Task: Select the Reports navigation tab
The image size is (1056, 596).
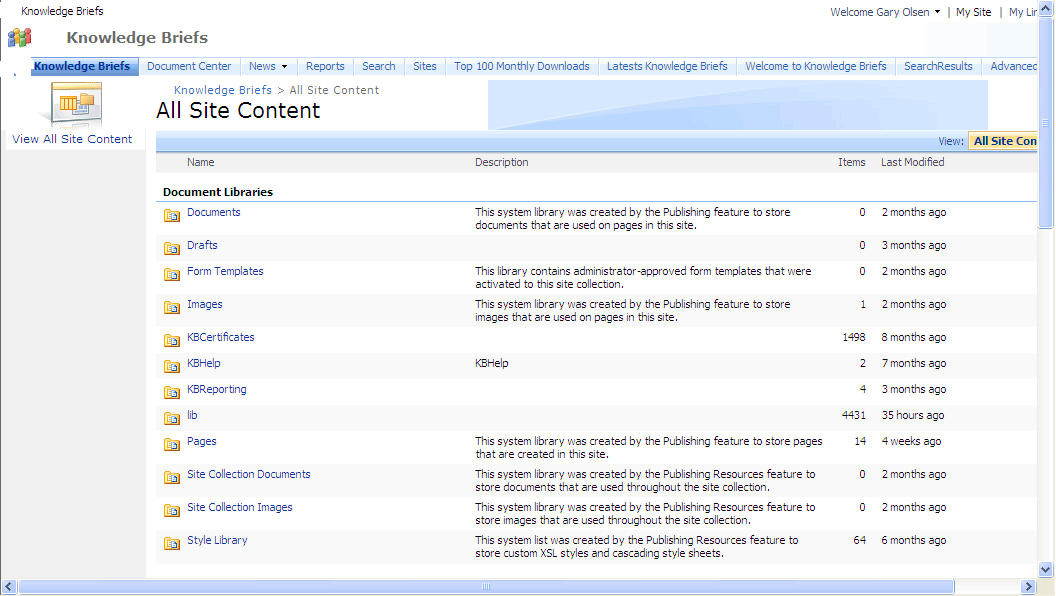Action: (325, 66)
